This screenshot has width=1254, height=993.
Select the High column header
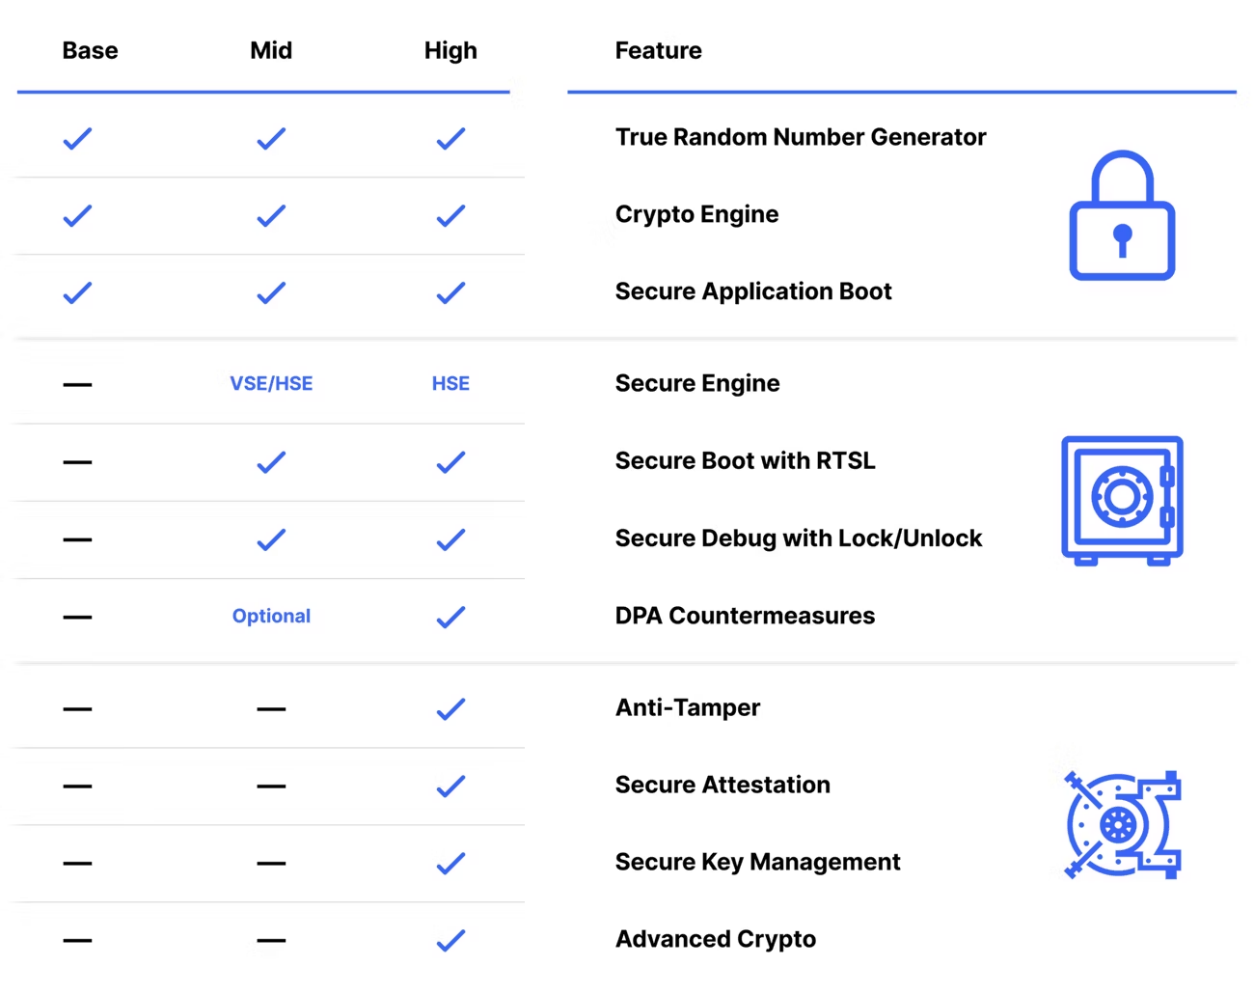[451, 51]
